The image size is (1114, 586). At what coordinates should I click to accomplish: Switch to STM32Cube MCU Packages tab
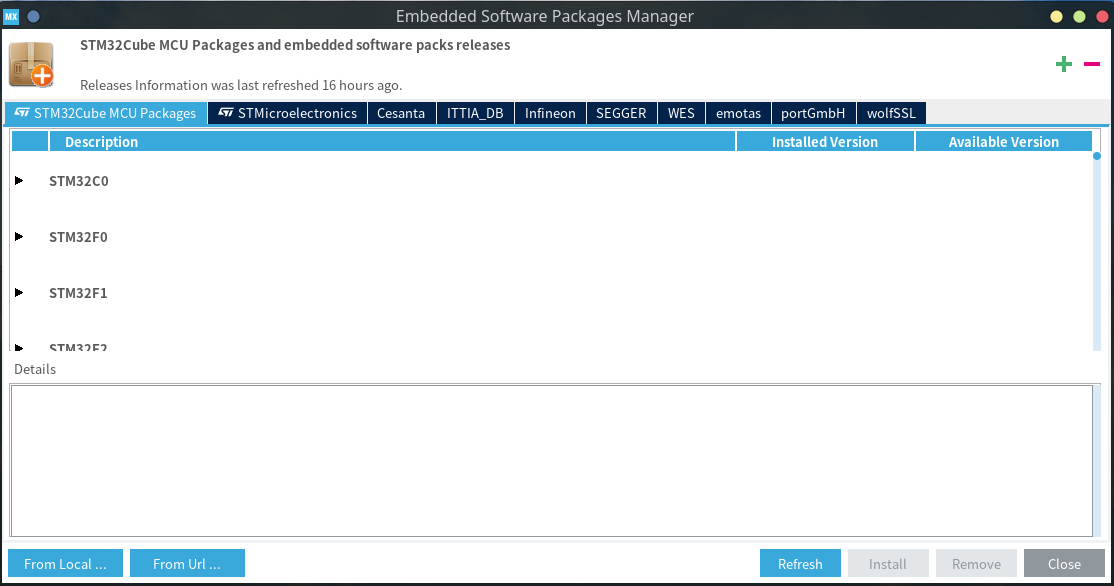106,113
